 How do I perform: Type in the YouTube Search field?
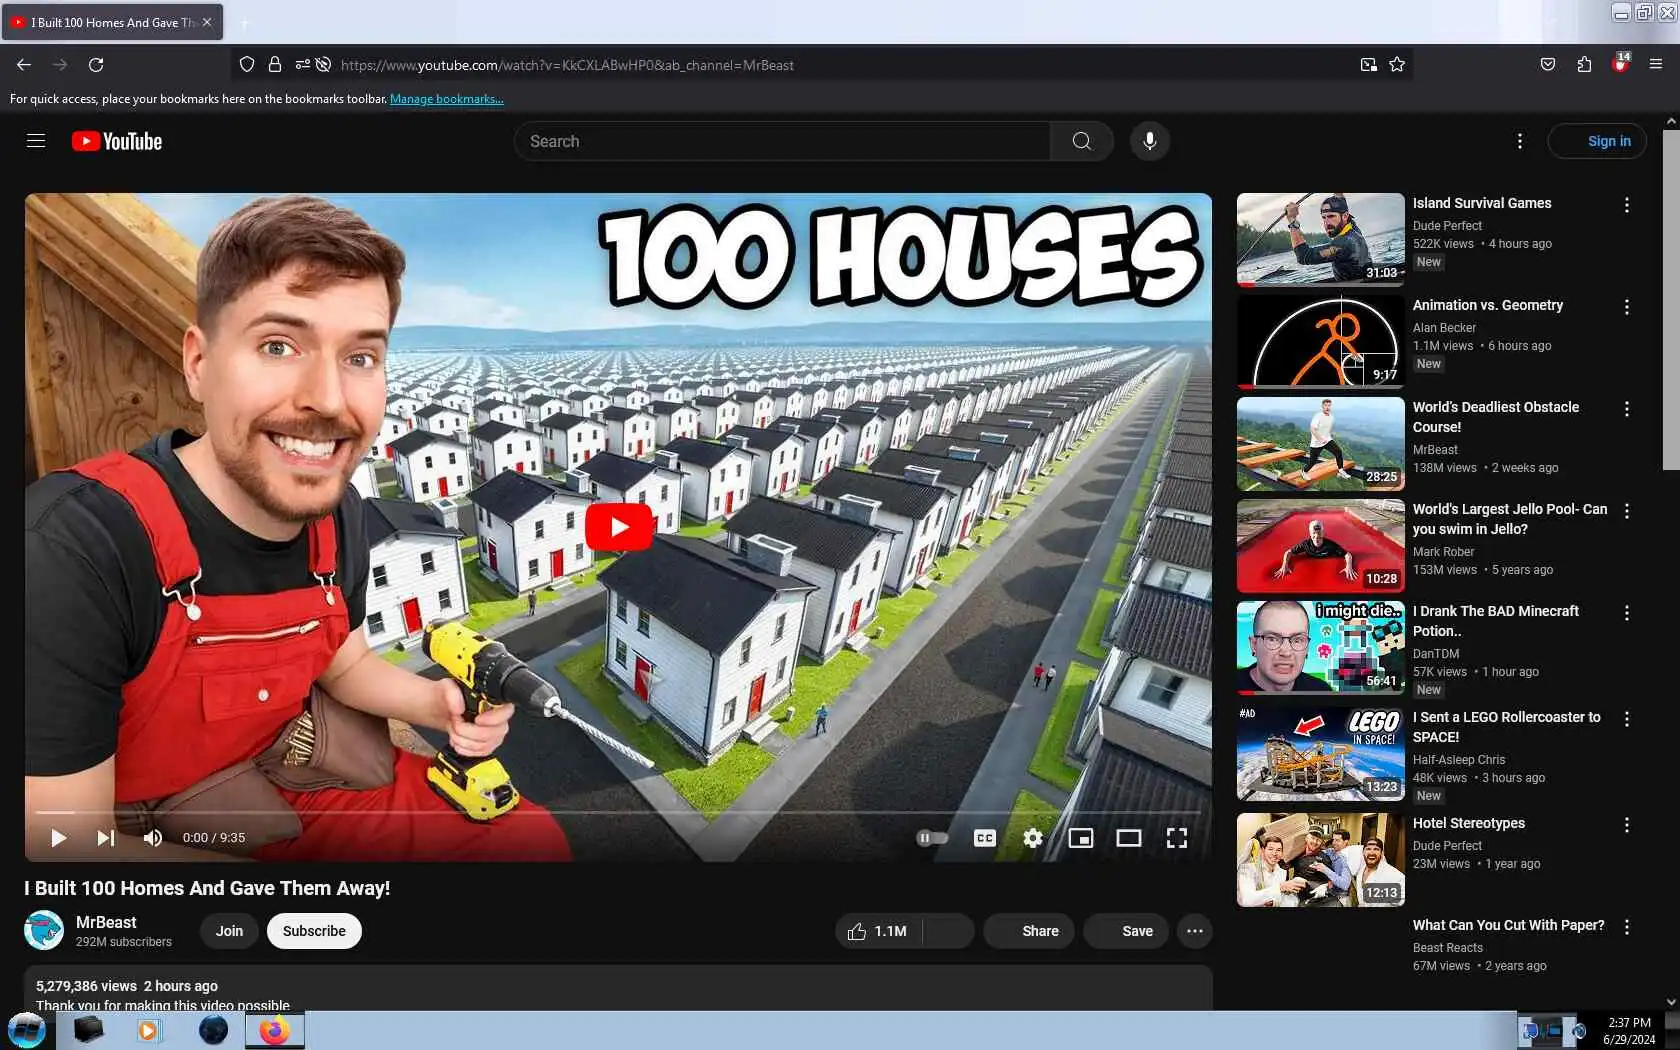(x=783, y=141)
